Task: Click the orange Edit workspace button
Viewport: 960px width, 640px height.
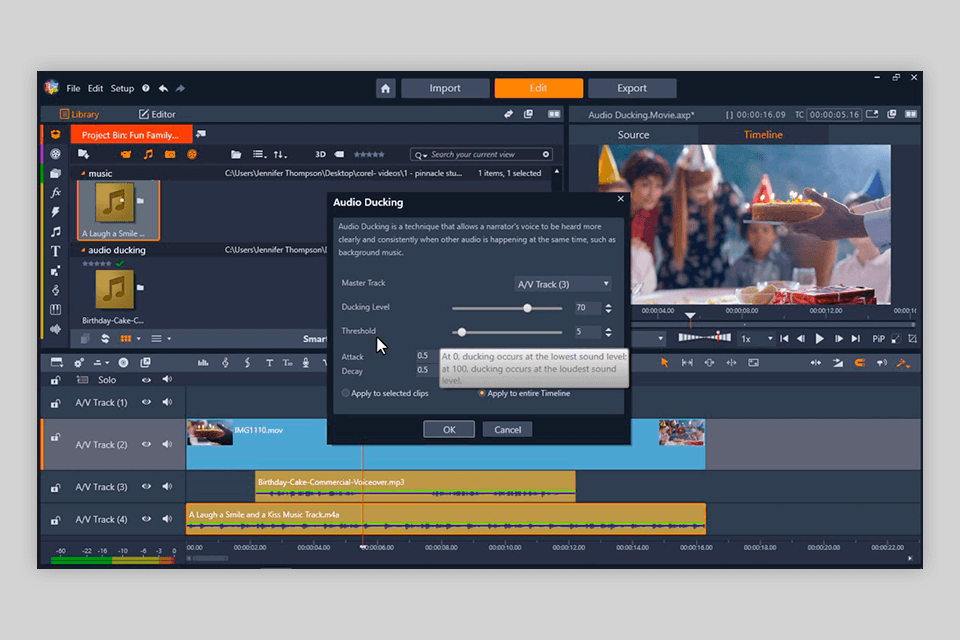Action: pos(539,88)
